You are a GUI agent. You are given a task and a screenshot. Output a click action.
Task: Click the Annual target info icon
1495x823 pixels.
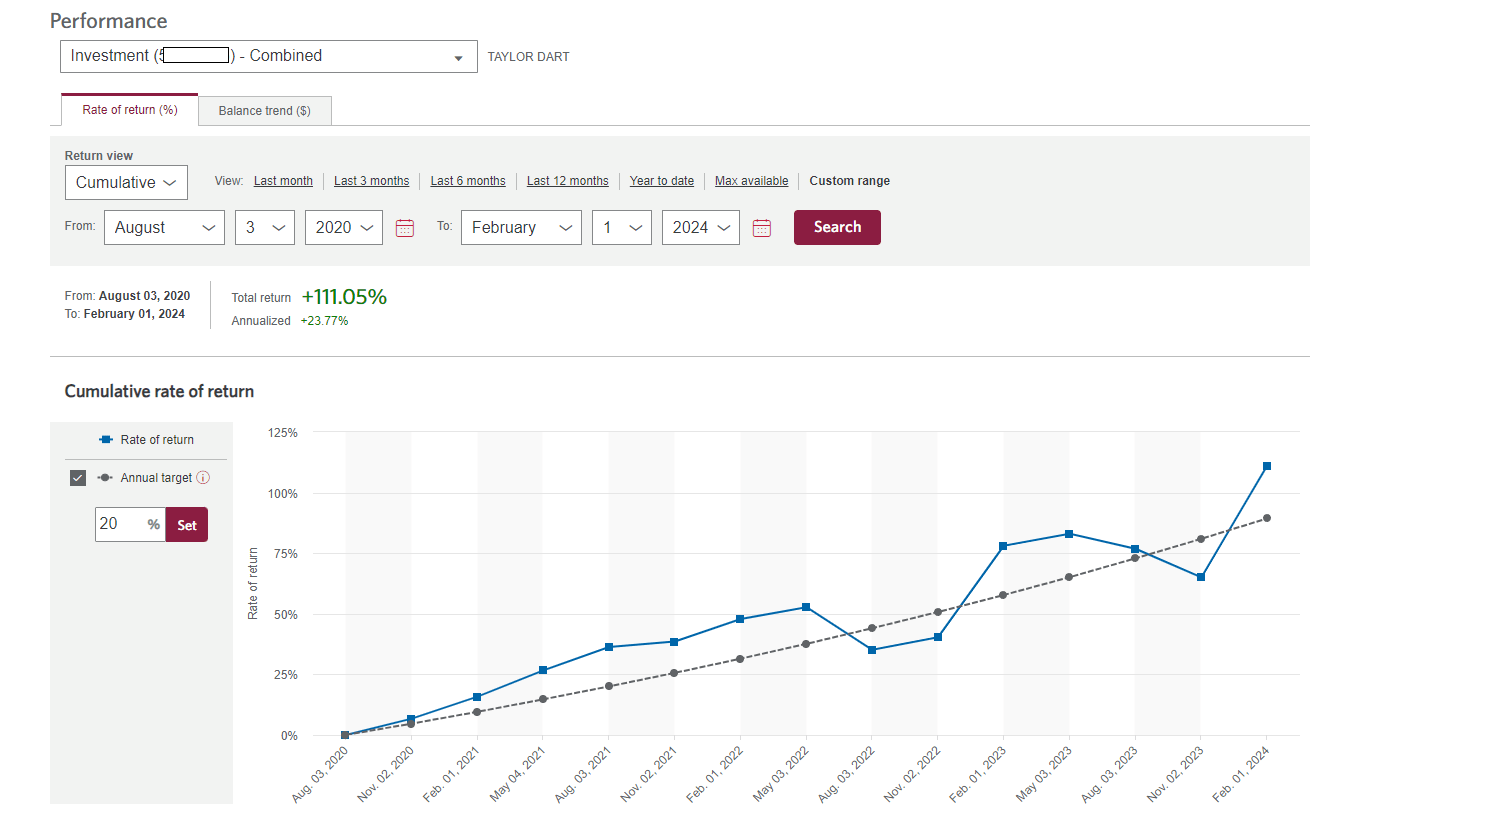point(203,478)
